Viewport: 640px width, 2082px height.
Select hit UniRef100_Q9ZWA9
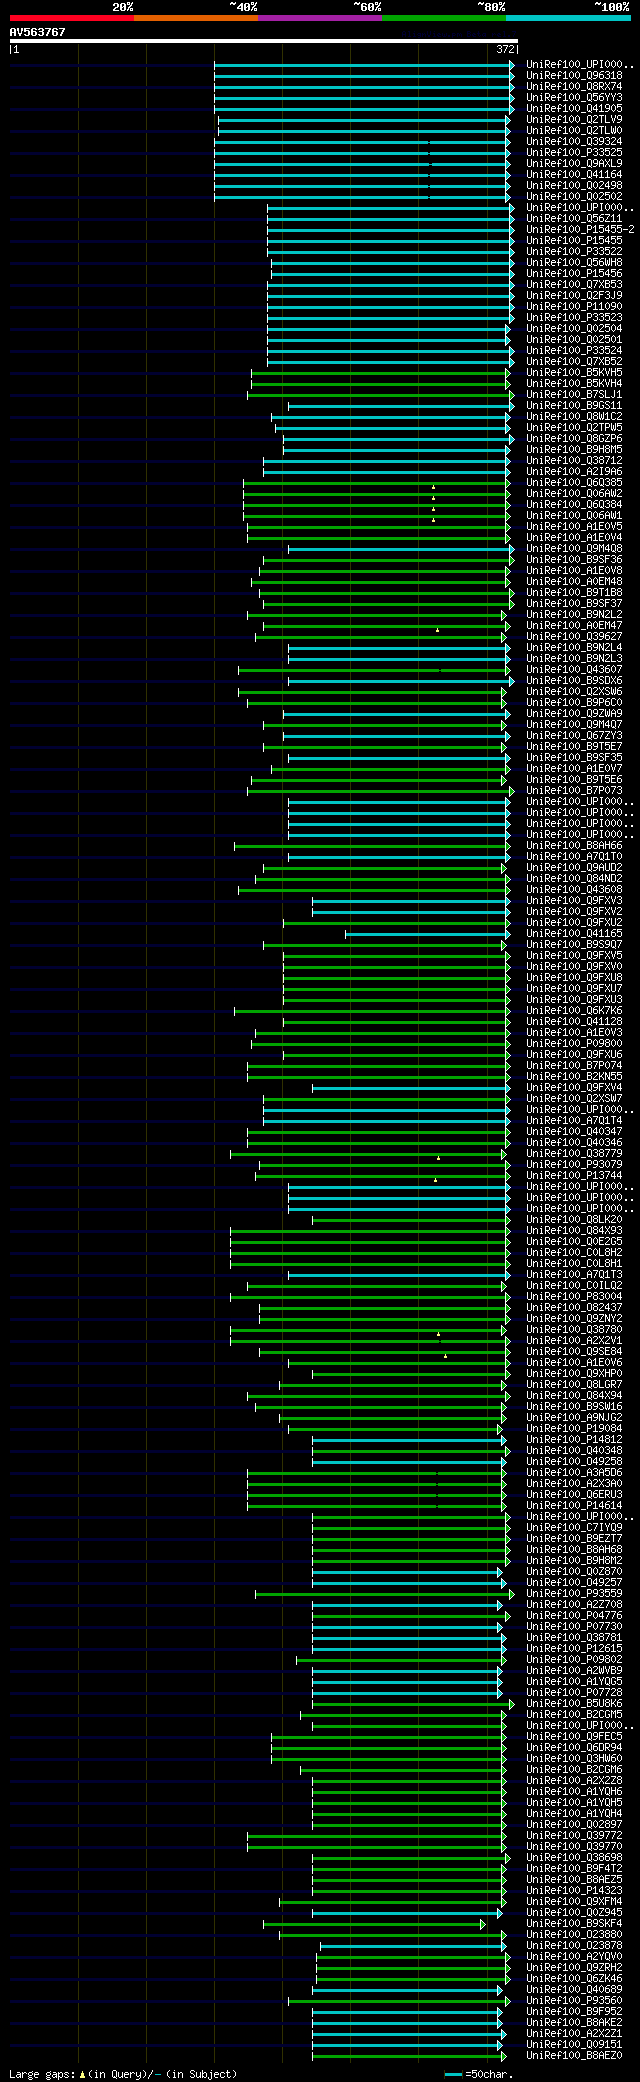click(574, 713)
